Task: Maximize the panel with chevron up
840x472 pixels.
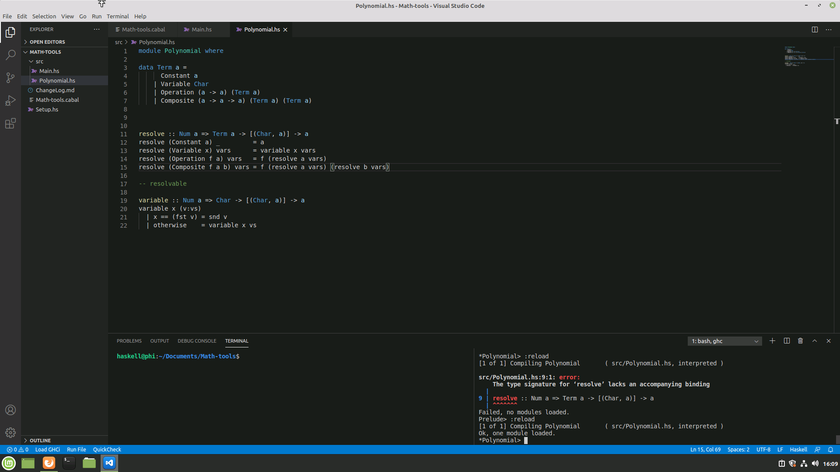Action: (x=814, y=341)
